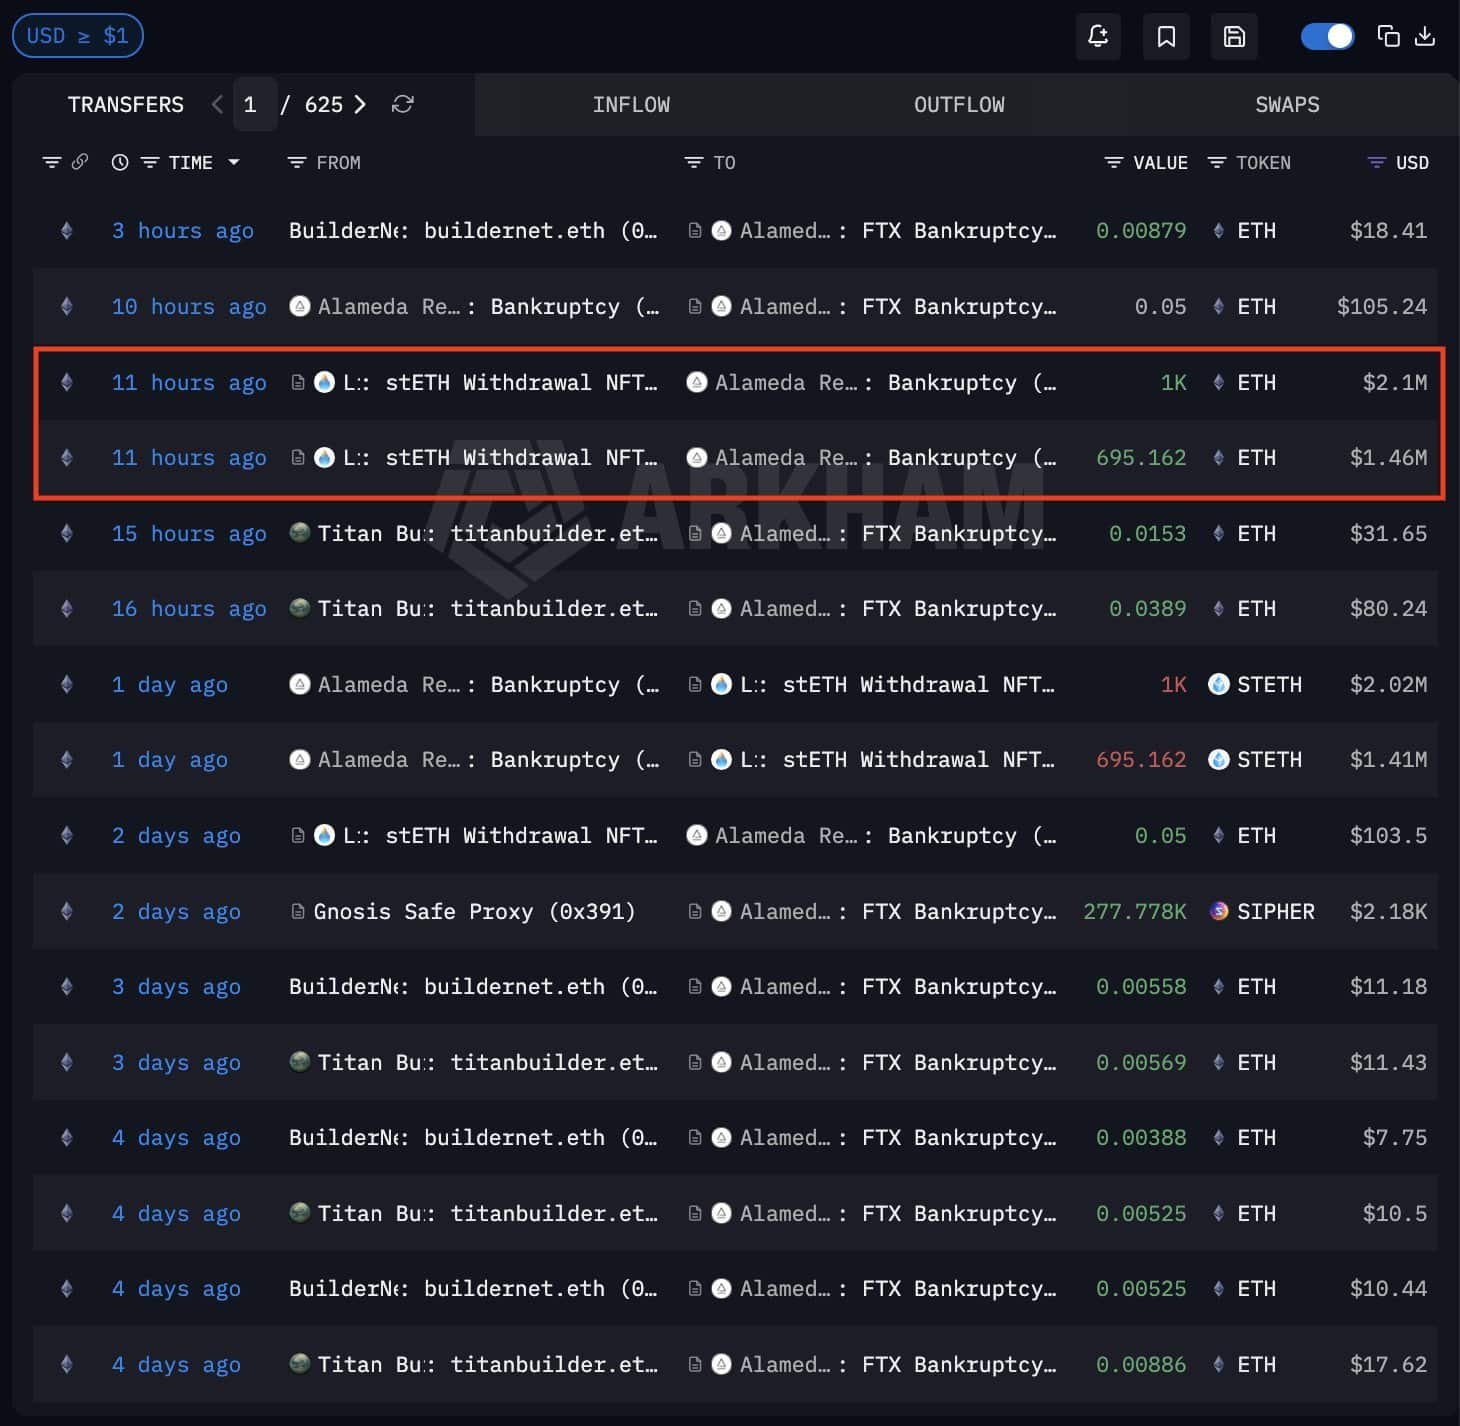Filter by the USD column
The image size is (1460, 1426).
(1377, 162)
